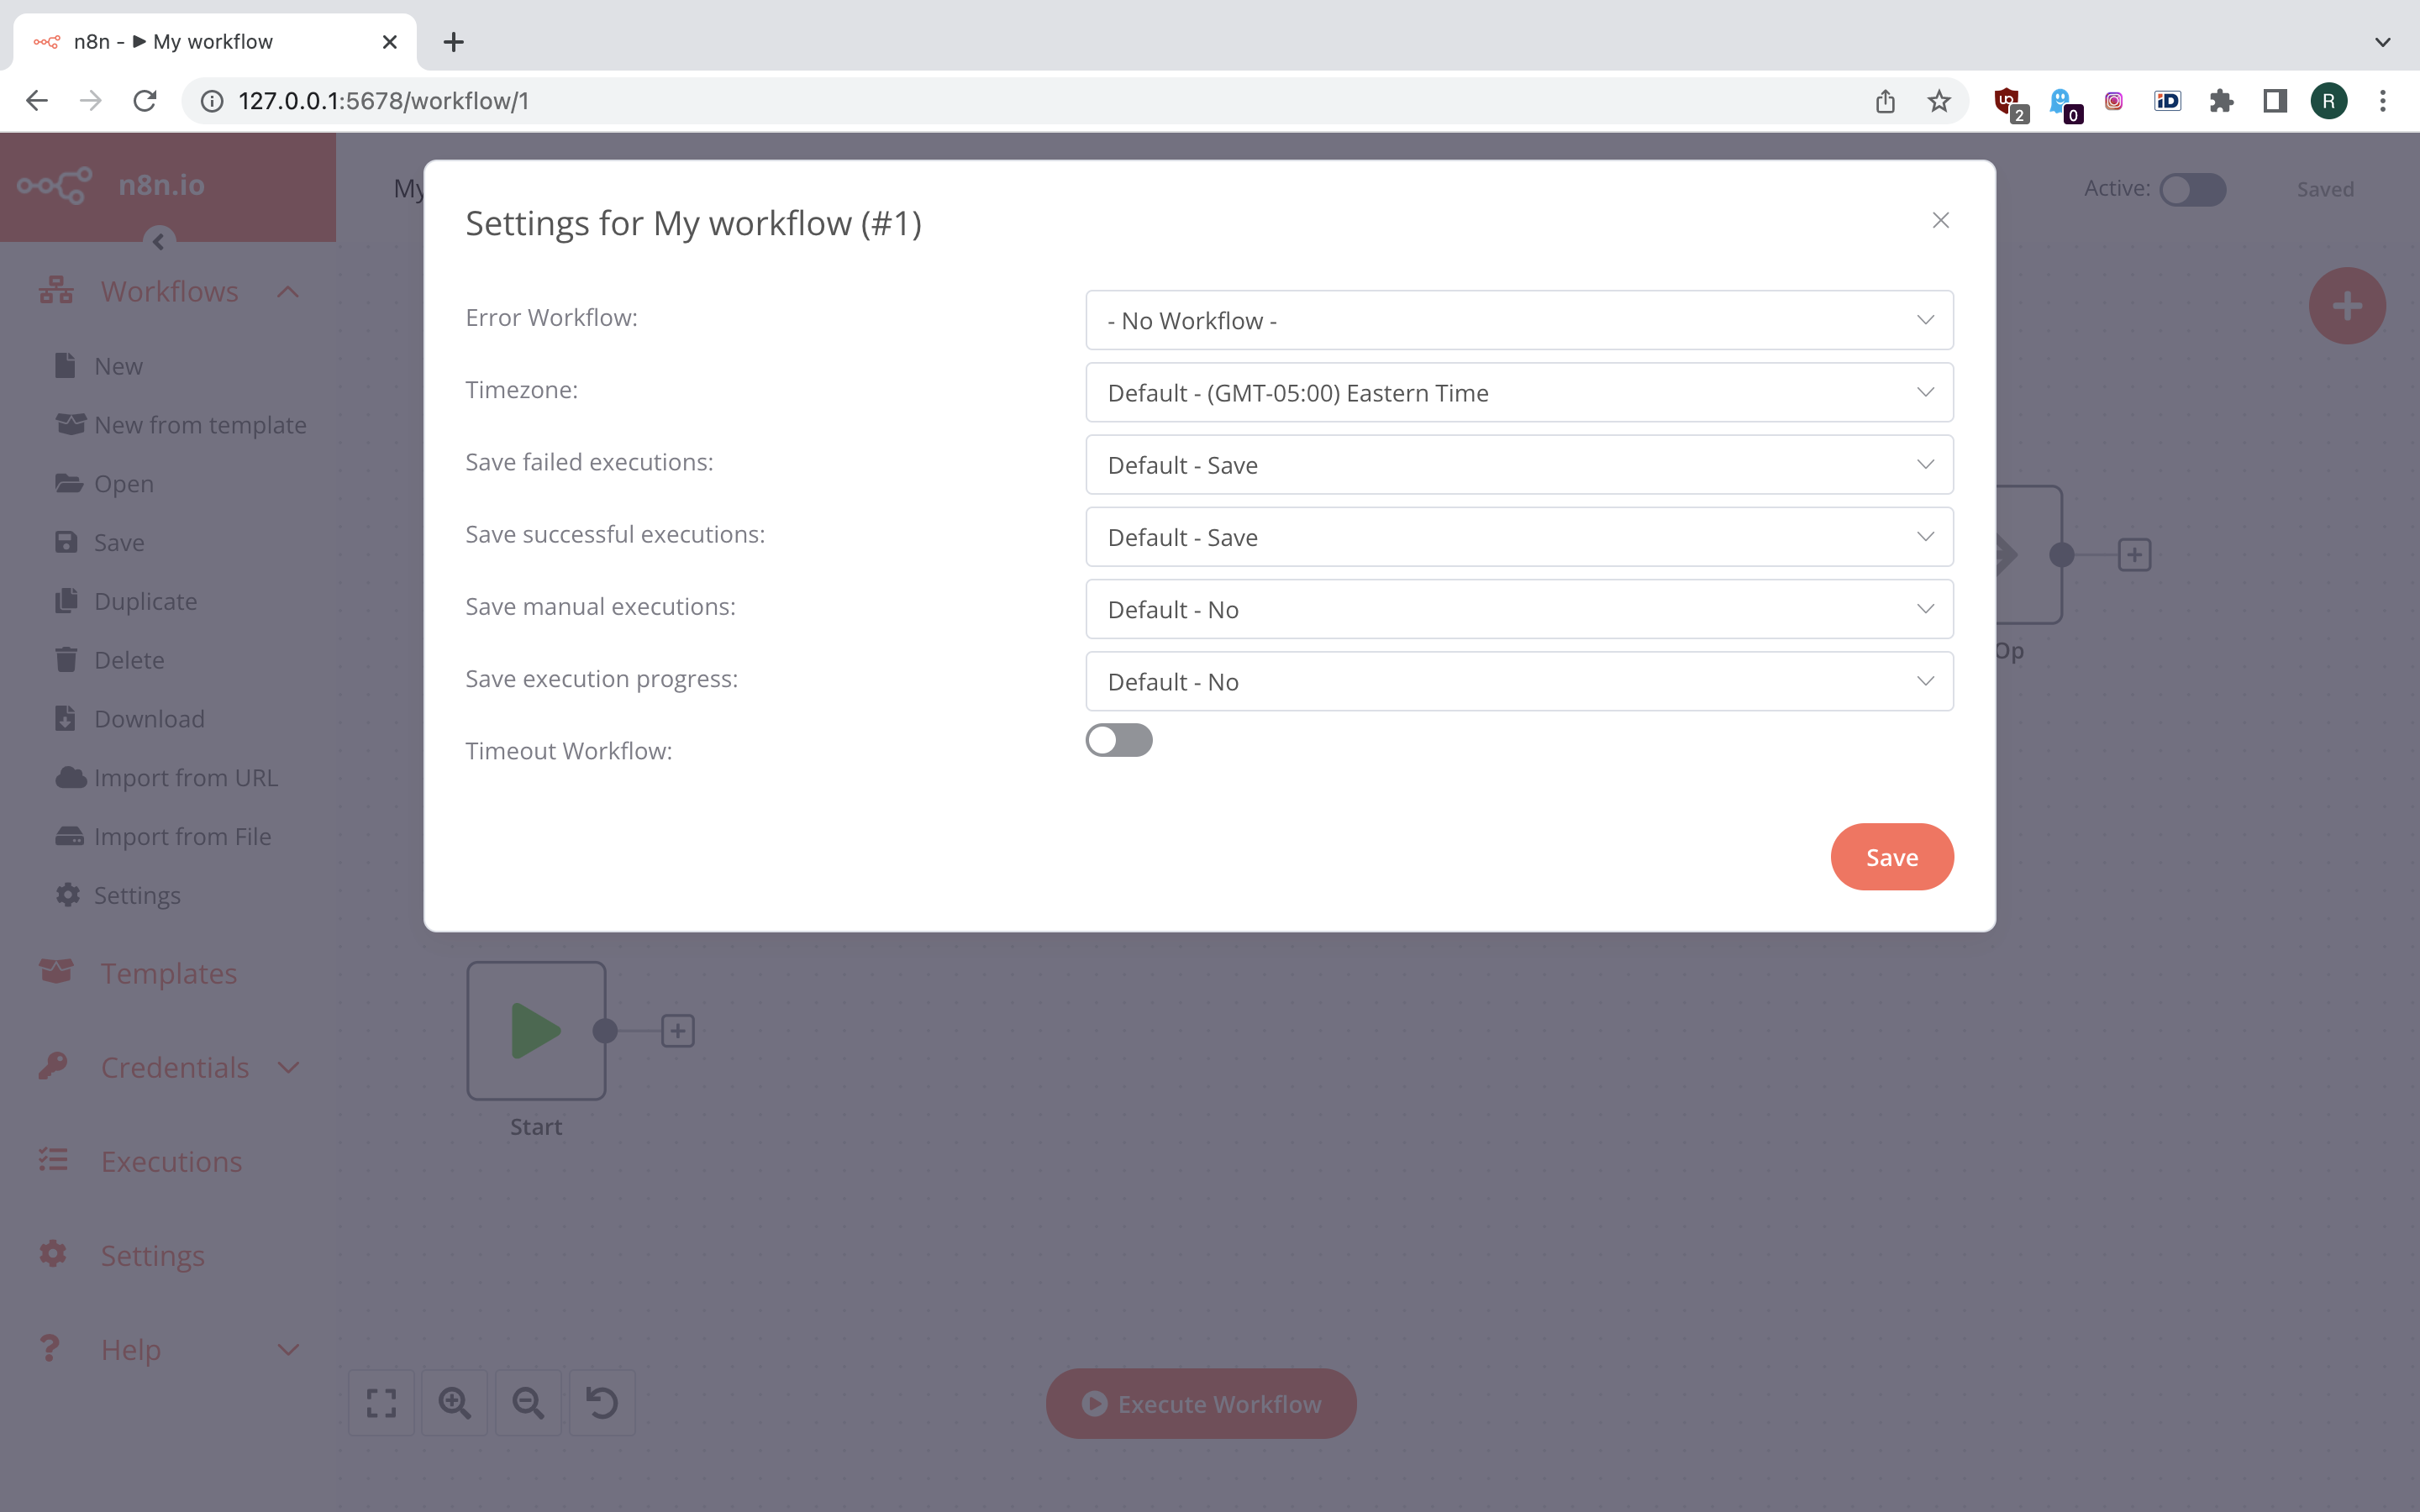Open the Save execution progress dropdown

tap(1519, 681)
